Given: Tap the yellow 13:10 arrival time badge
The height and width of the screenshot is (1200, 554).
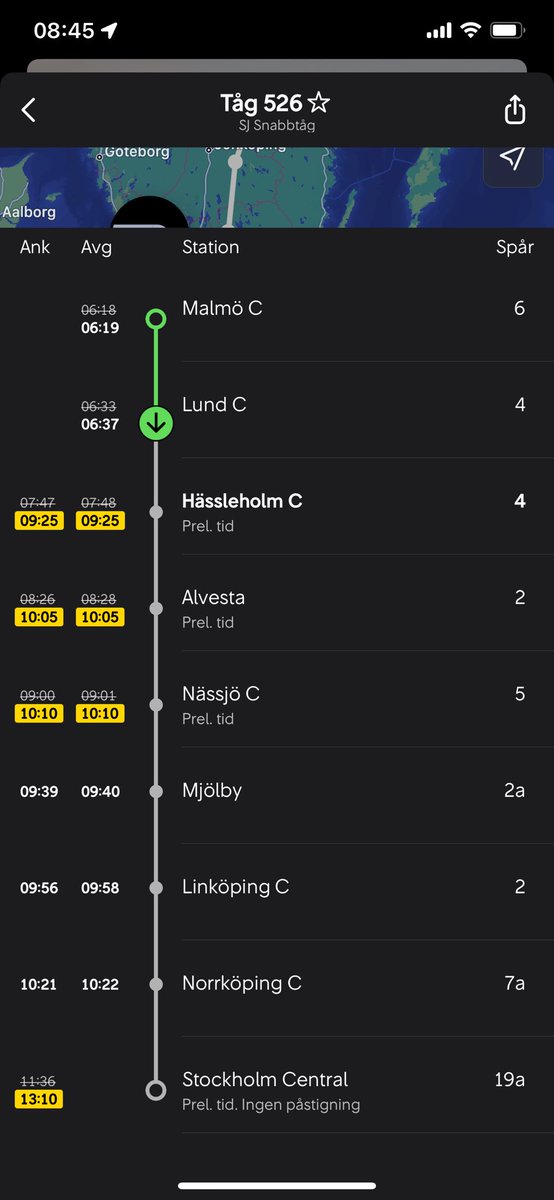Looking at the screenshot, I should (x=38, y=1099).
